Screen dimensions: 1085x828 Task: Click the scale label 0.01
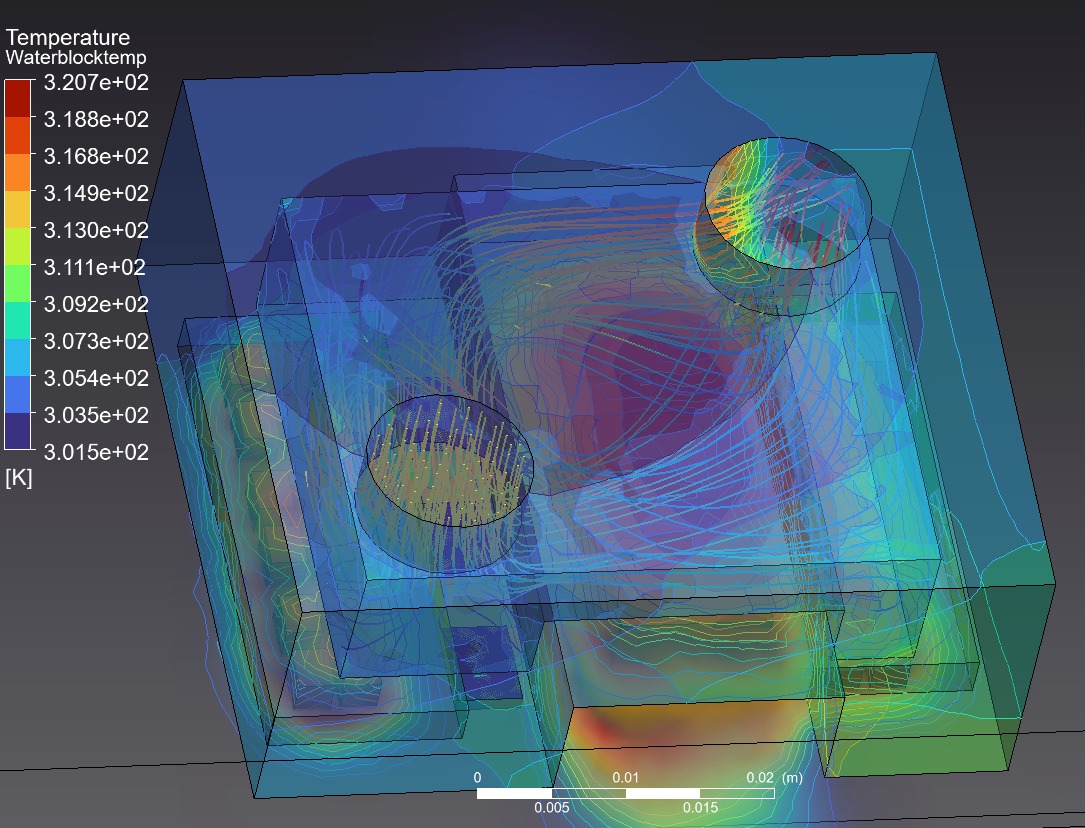pyautogui.click(x=626, y=778)
